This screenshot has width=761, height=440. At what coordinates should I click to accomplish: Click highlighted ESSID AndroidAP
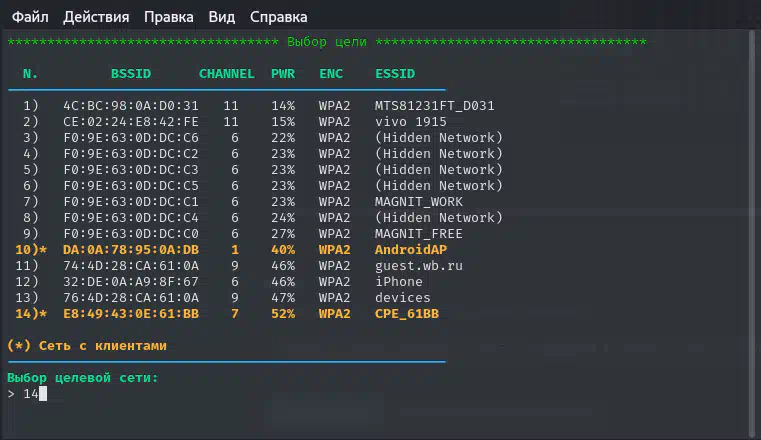[x=411, y=250]
